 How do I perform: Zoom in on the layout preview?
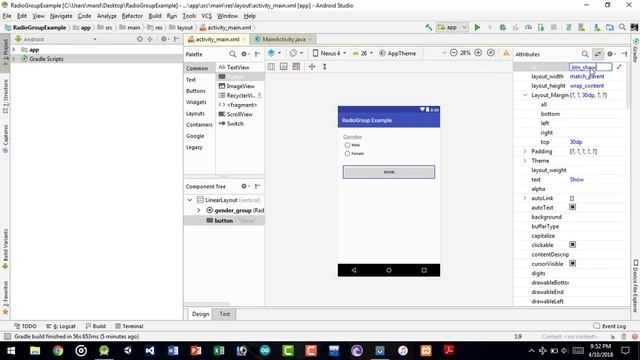click(x=478, y=53)
